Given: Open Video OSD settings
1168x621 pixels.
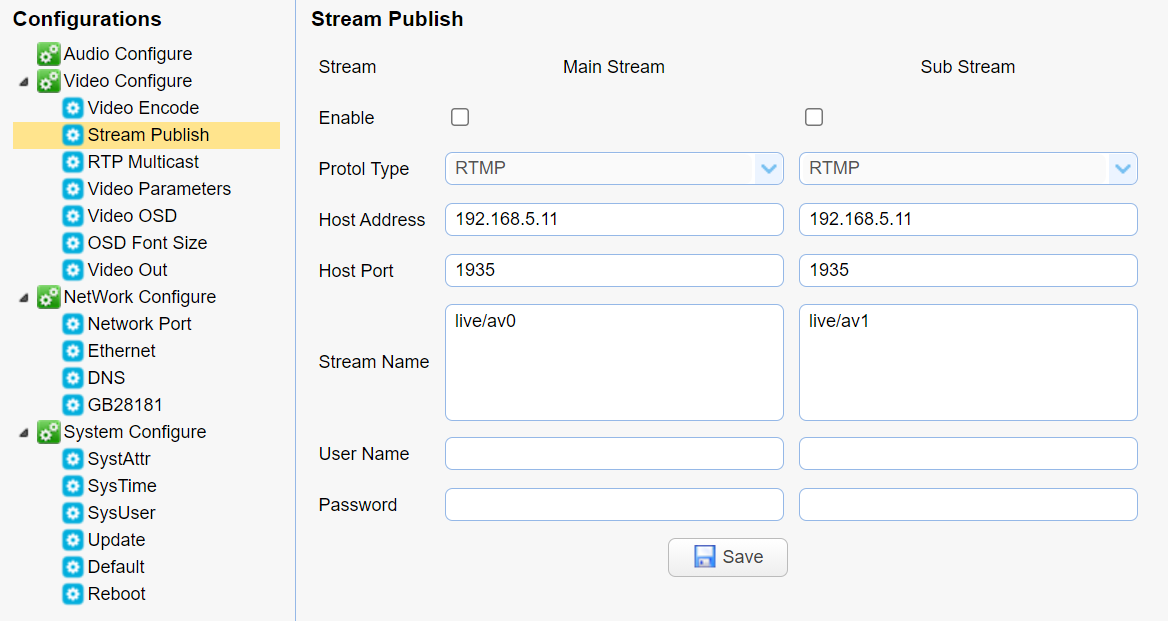Looking at the screenshot, I should coord(132,216).
